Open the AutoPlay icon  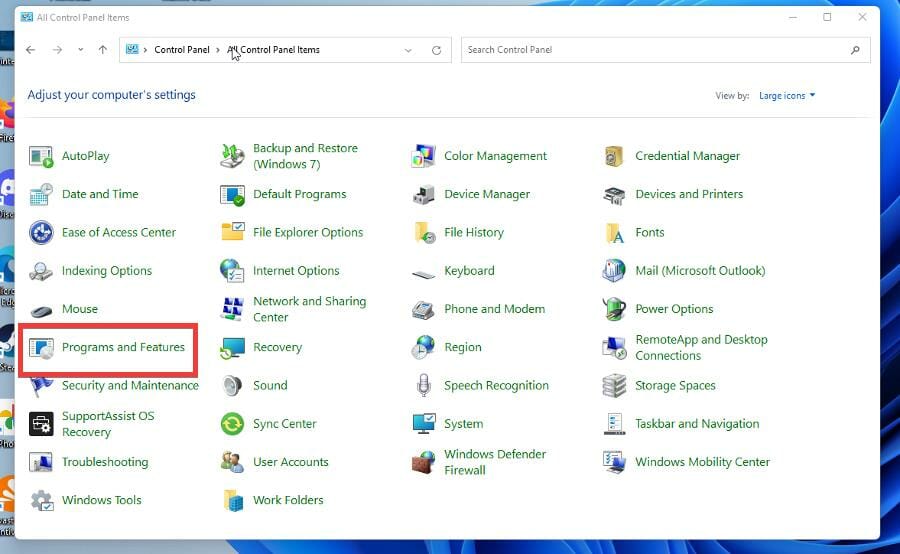(x=41, y=156)
